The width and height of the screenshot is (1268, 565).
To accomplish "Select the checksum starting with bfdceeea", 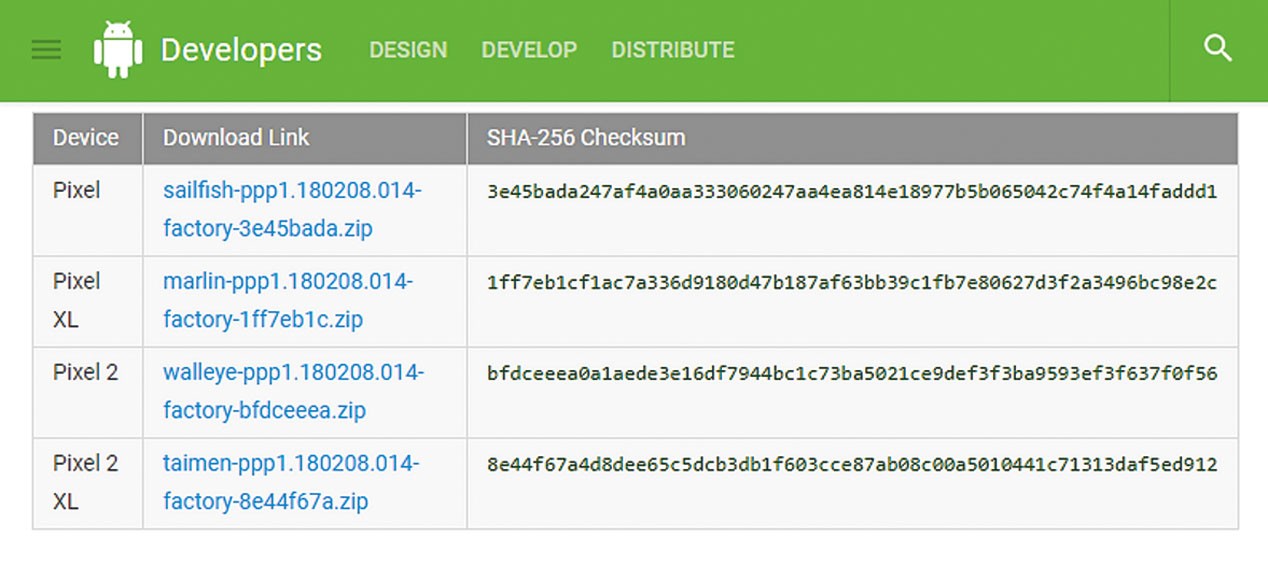I will coord(851,374).
